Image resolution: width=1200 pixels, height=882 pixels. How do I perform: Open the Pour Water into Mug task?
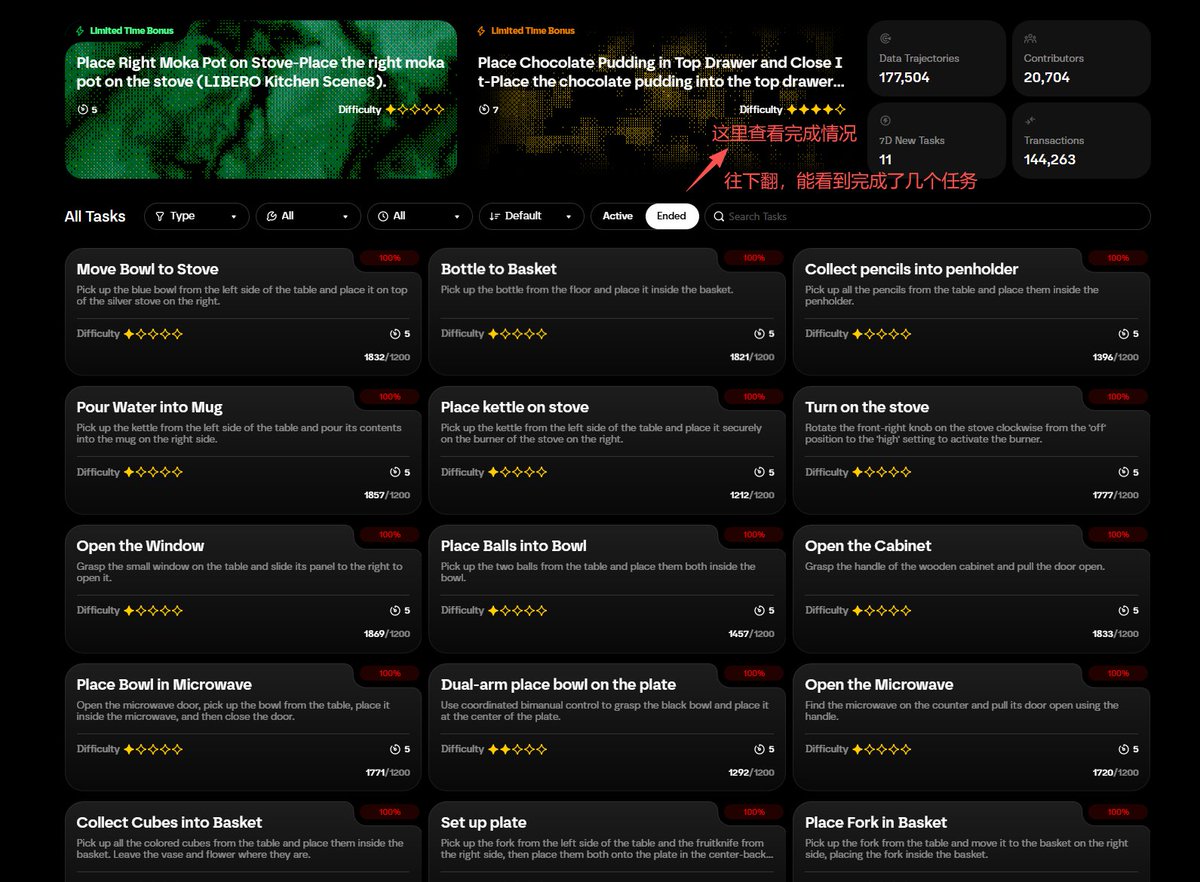click(x=243, y=449)
